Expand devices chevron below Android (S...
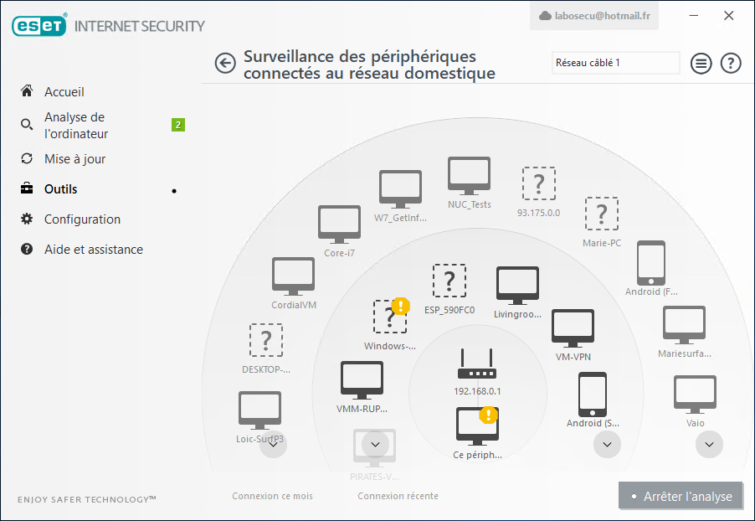The width and height of the screenshot is (755, 521). (x=607, y=444)
